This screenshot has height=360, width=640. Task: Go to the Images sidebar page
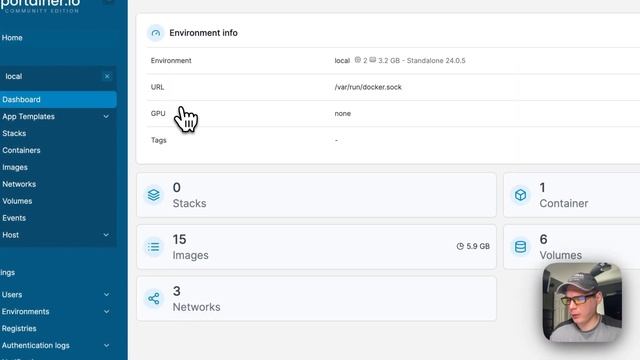click(15, 167)
